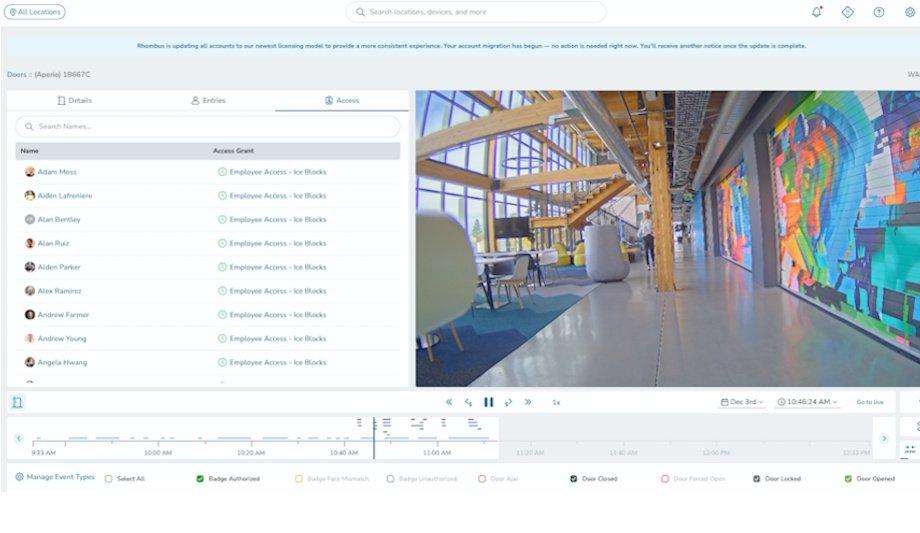
Task: Open Andrew Young's Employee Access grant link
Action: (x=278, y=339)
